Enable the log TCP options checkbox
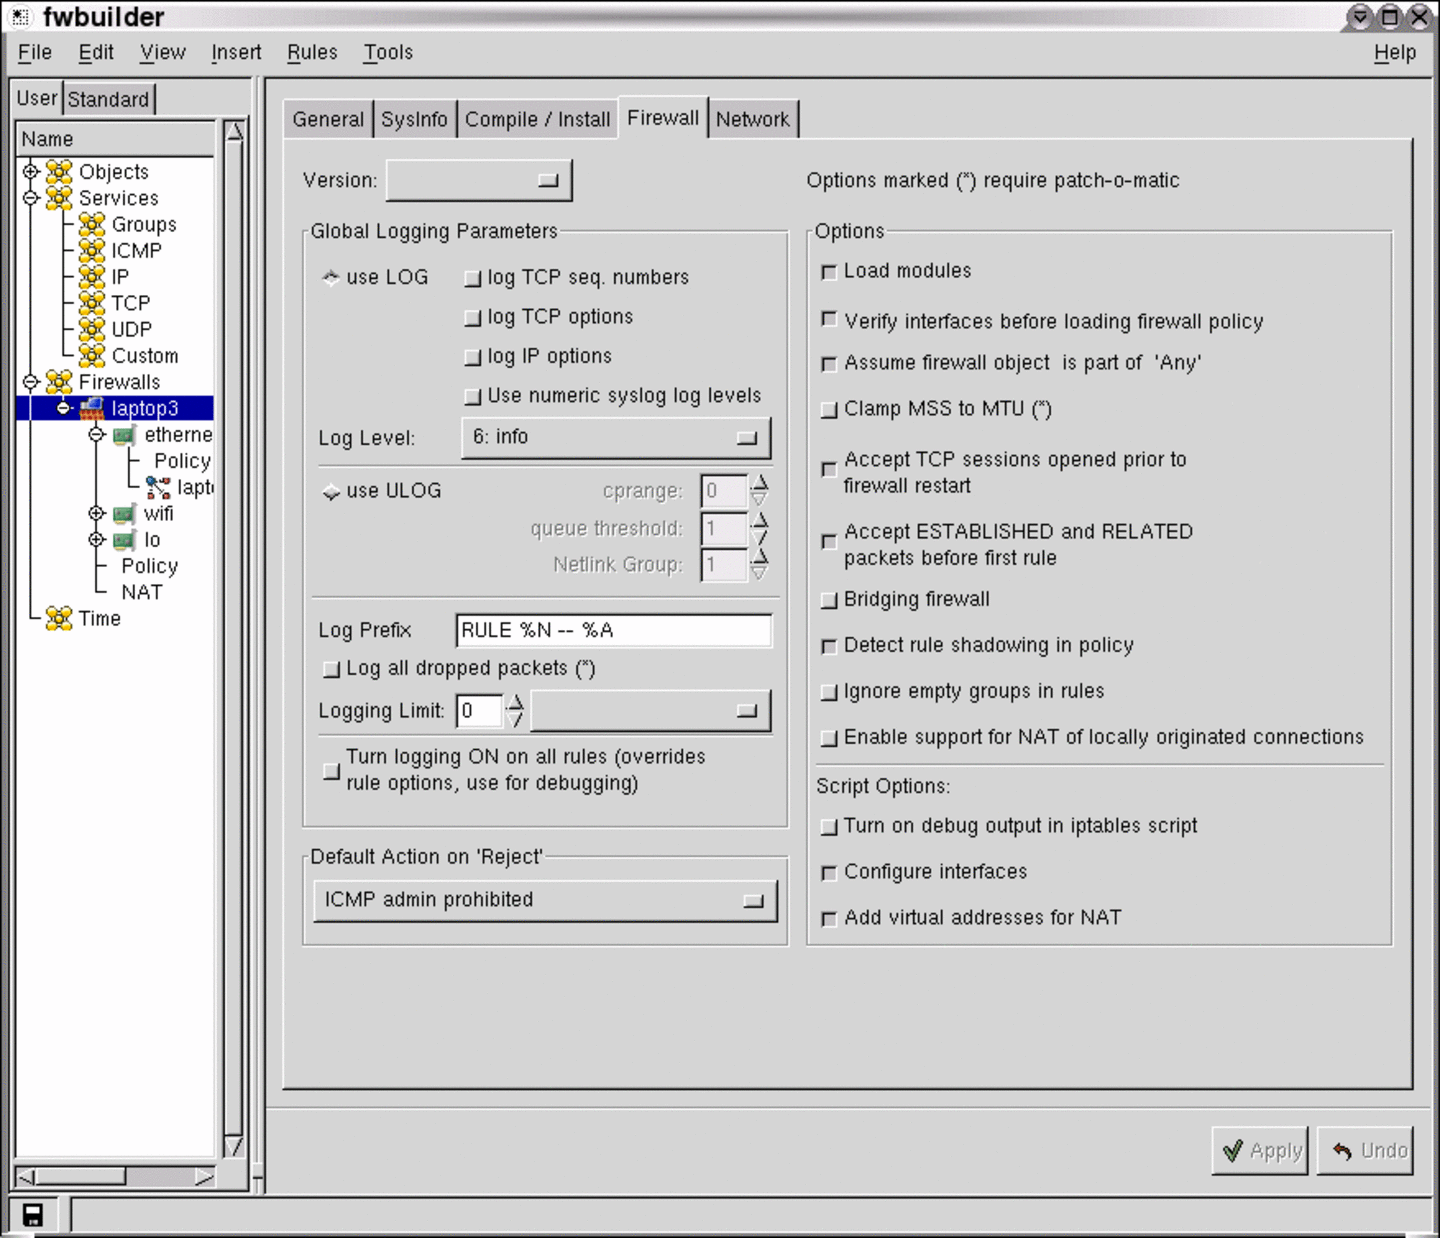This screenshot has height=1238, width=1440. pyautogui.click(x=473, y=318)
